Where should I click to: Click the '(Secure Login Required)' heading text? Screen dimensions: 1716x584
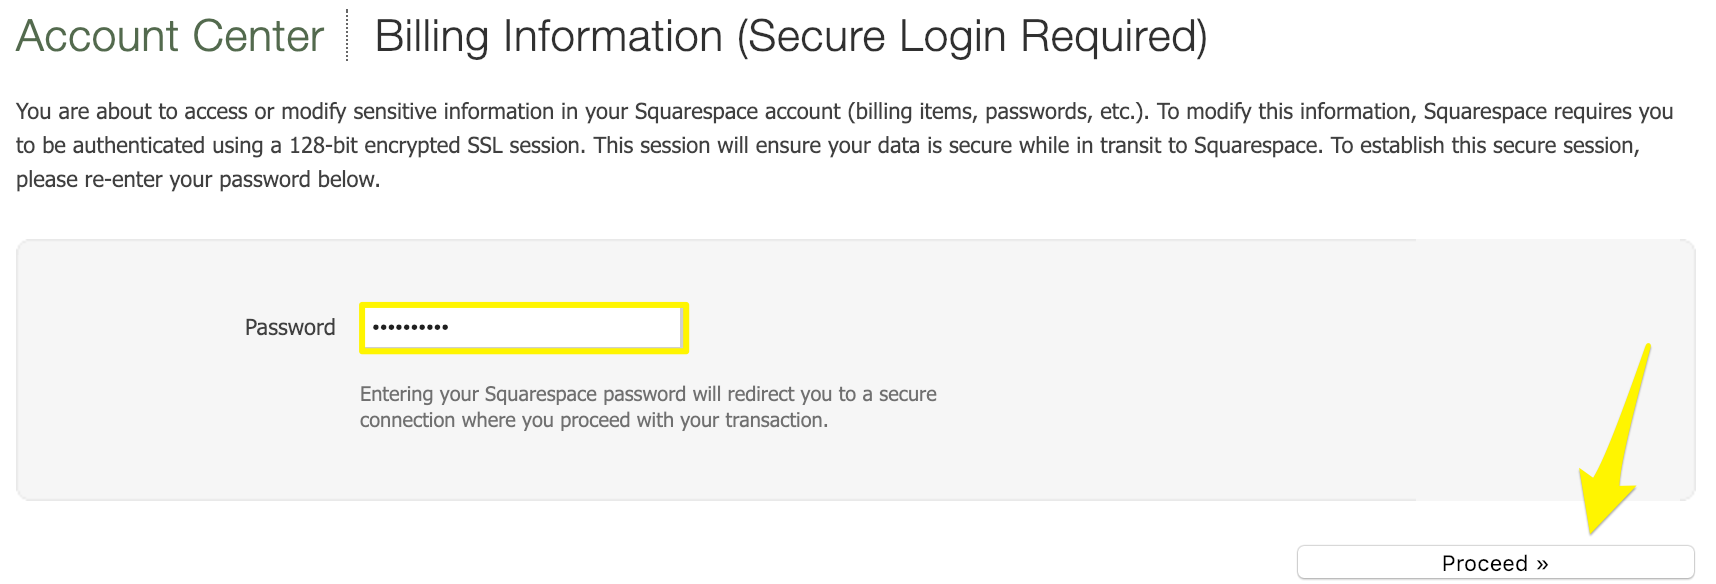(x=972, y=37)
